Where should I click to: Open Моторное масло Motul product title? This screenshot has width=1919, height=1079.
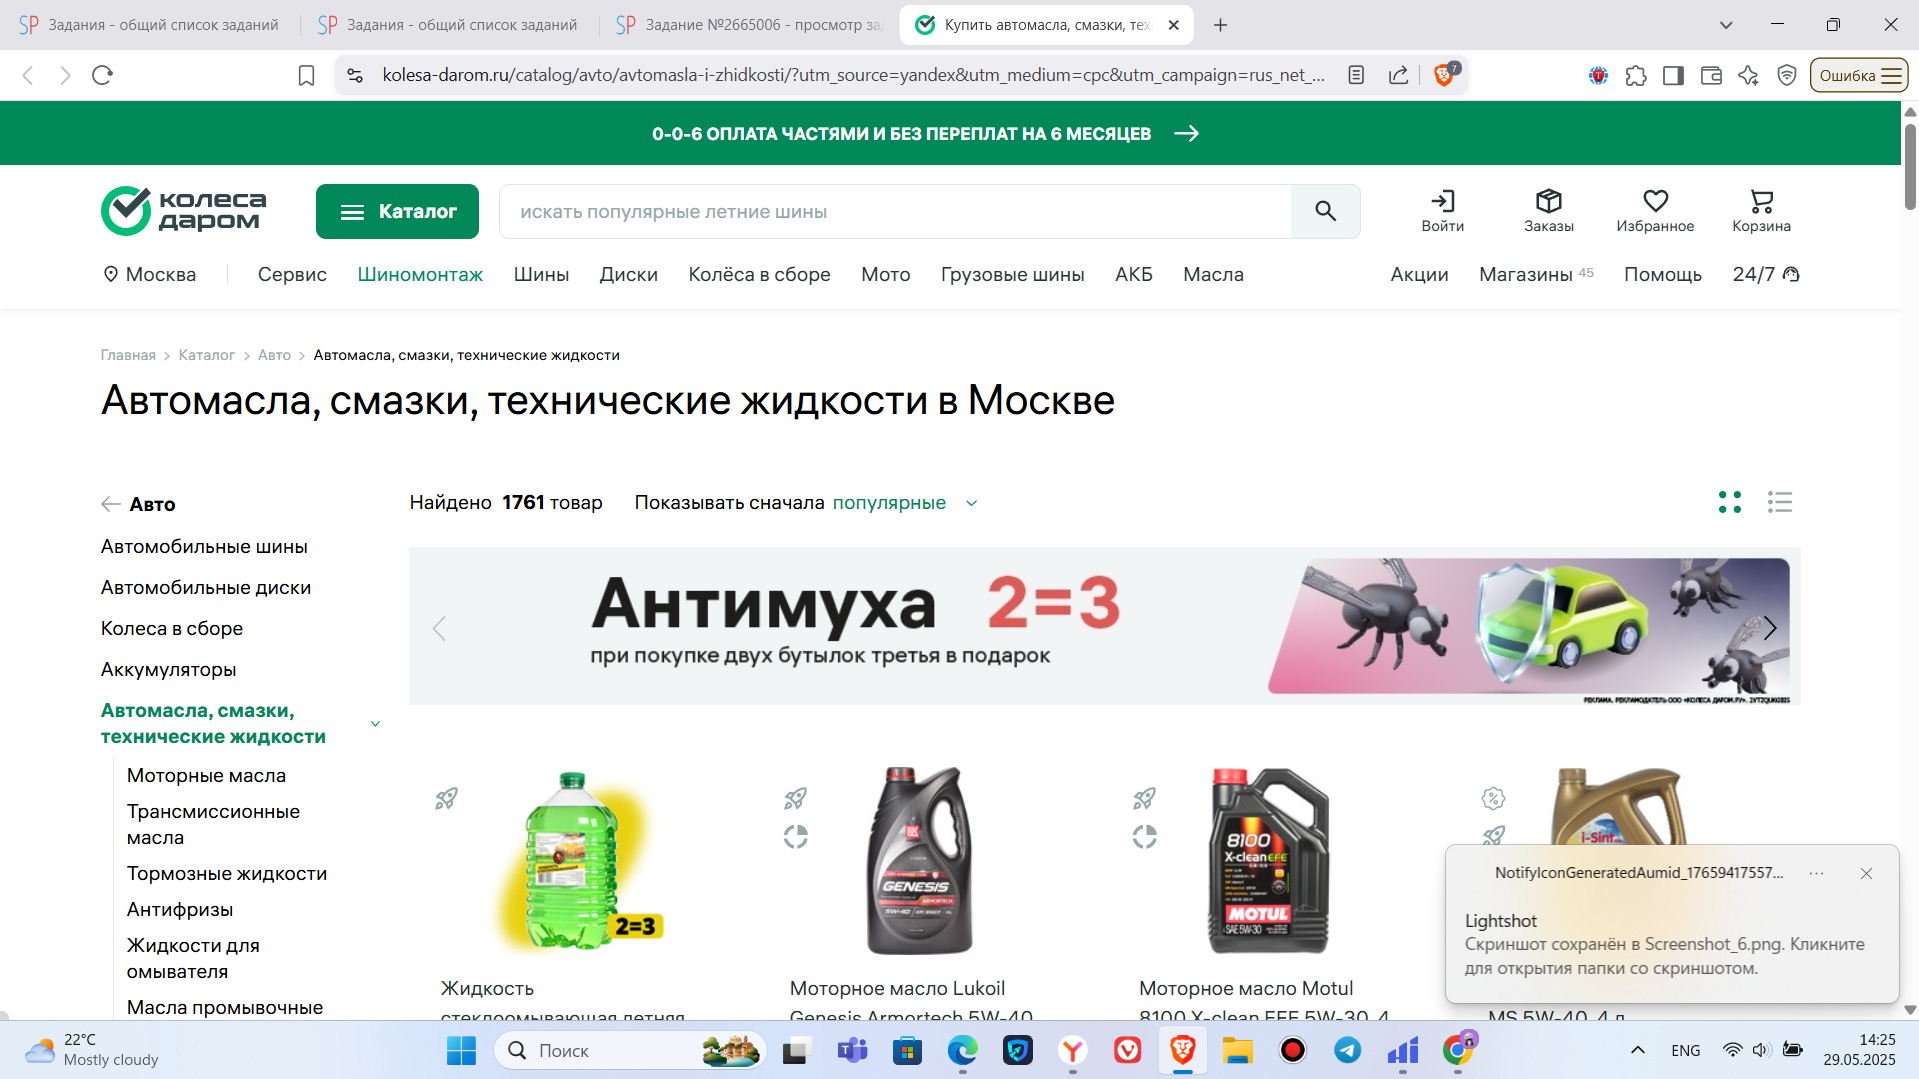pos(1263,1001)
